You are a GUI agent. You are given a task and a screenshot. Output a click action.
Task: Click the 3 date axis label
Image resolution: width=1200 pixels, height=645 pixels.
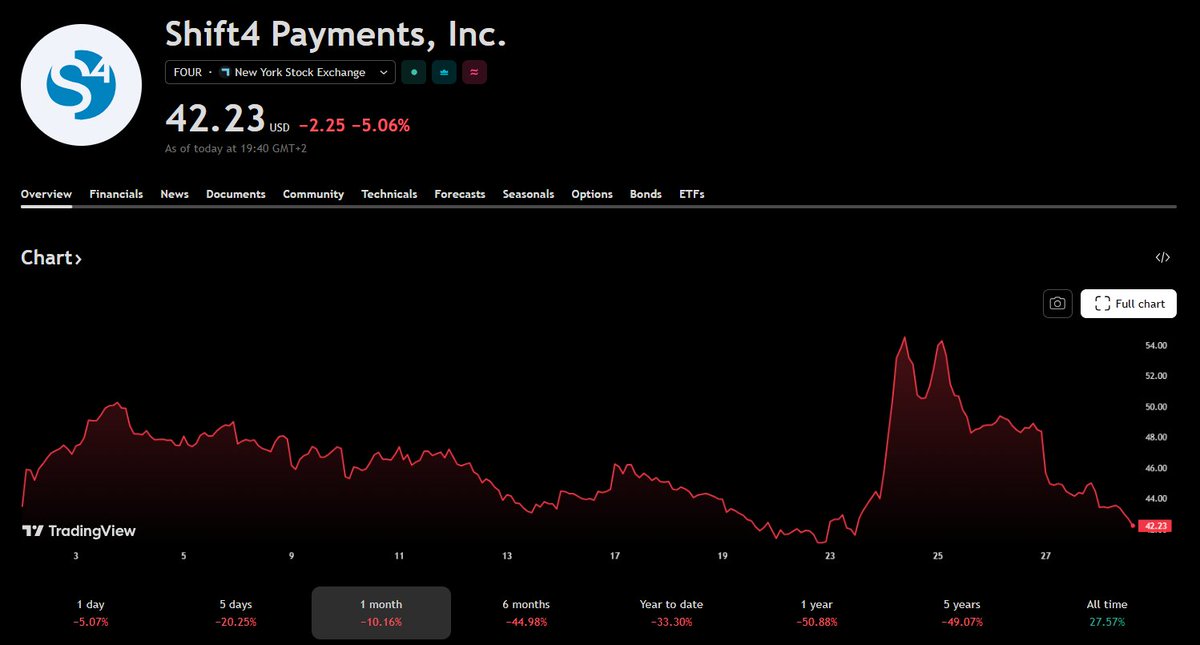76,556
